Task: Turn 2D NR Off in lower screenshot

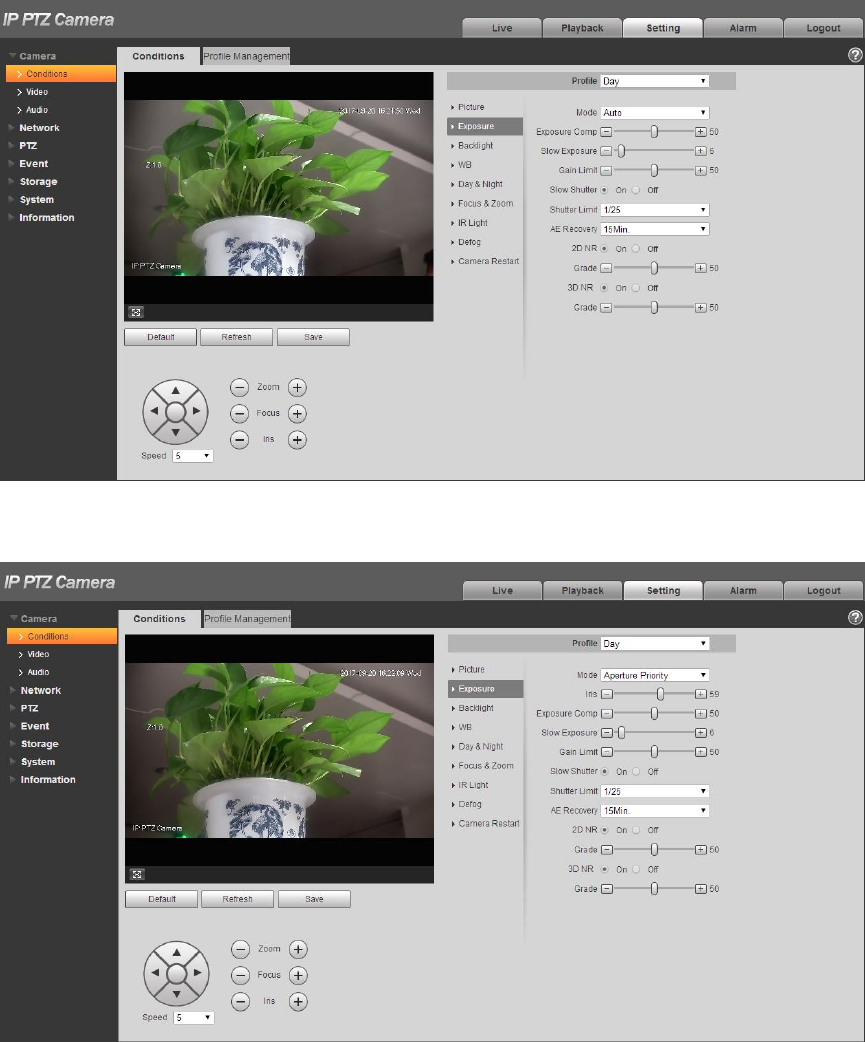Action: (636, 830)
